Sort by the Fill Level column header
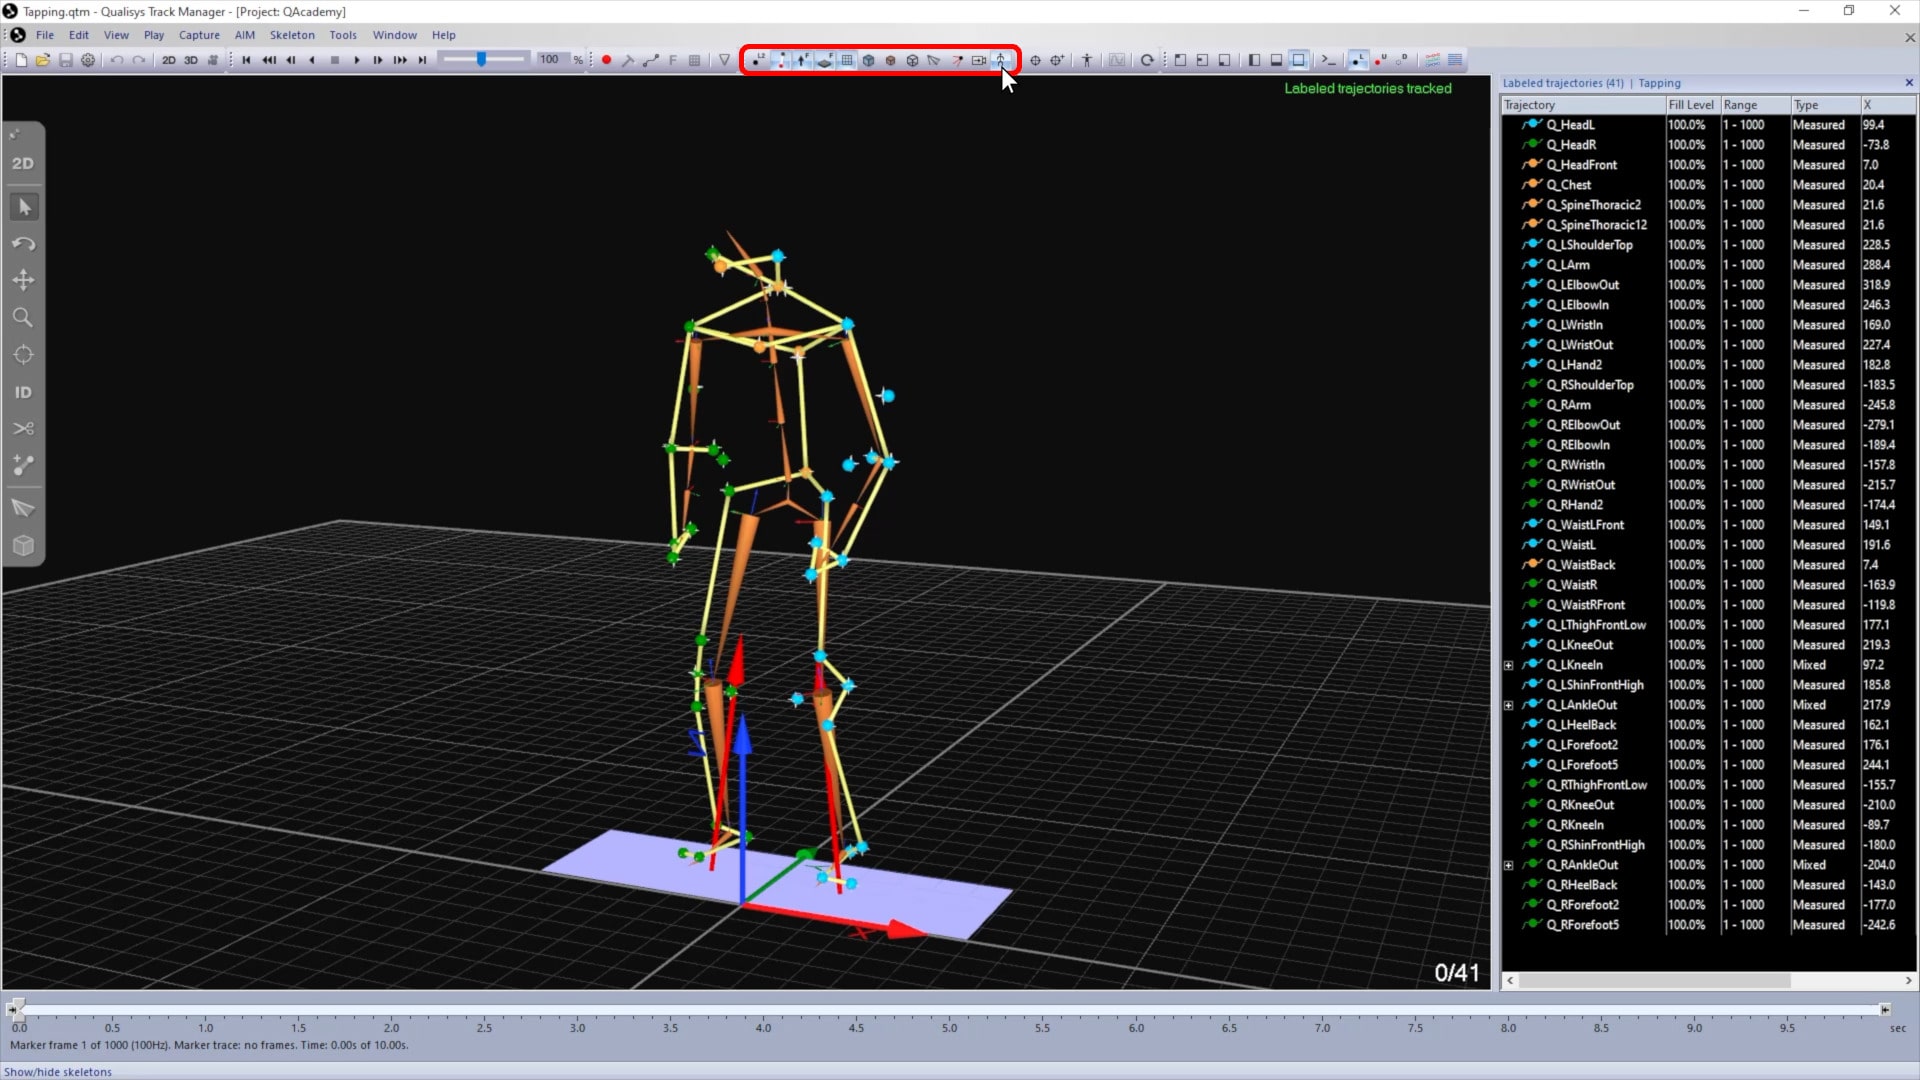The image size is (1920, 1080). pos(1692,105)
